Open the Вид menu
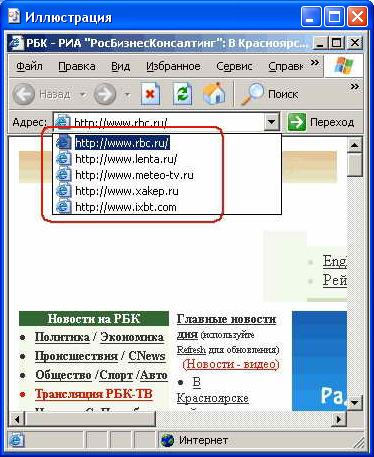This screenshot has height=457, width=374. 120,66
